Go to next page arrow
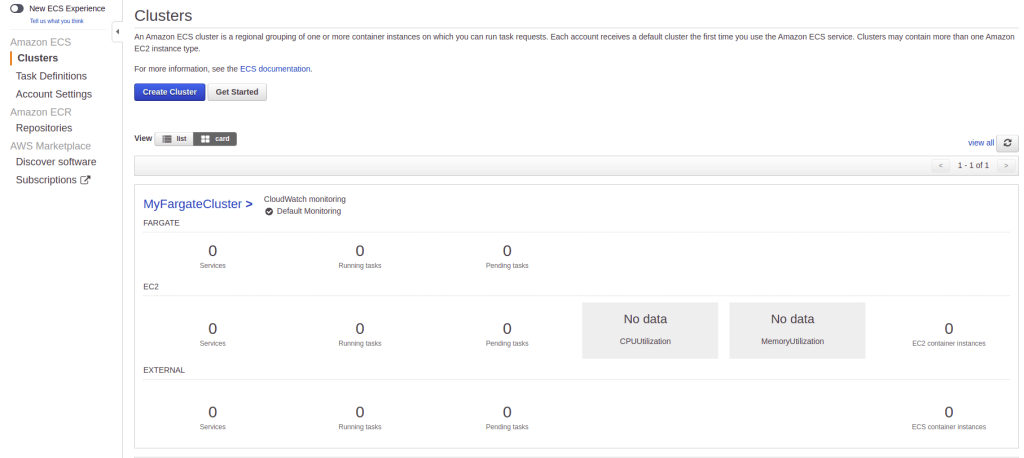The height and width of the screenshot is (458, 1024). (1005, 165)
